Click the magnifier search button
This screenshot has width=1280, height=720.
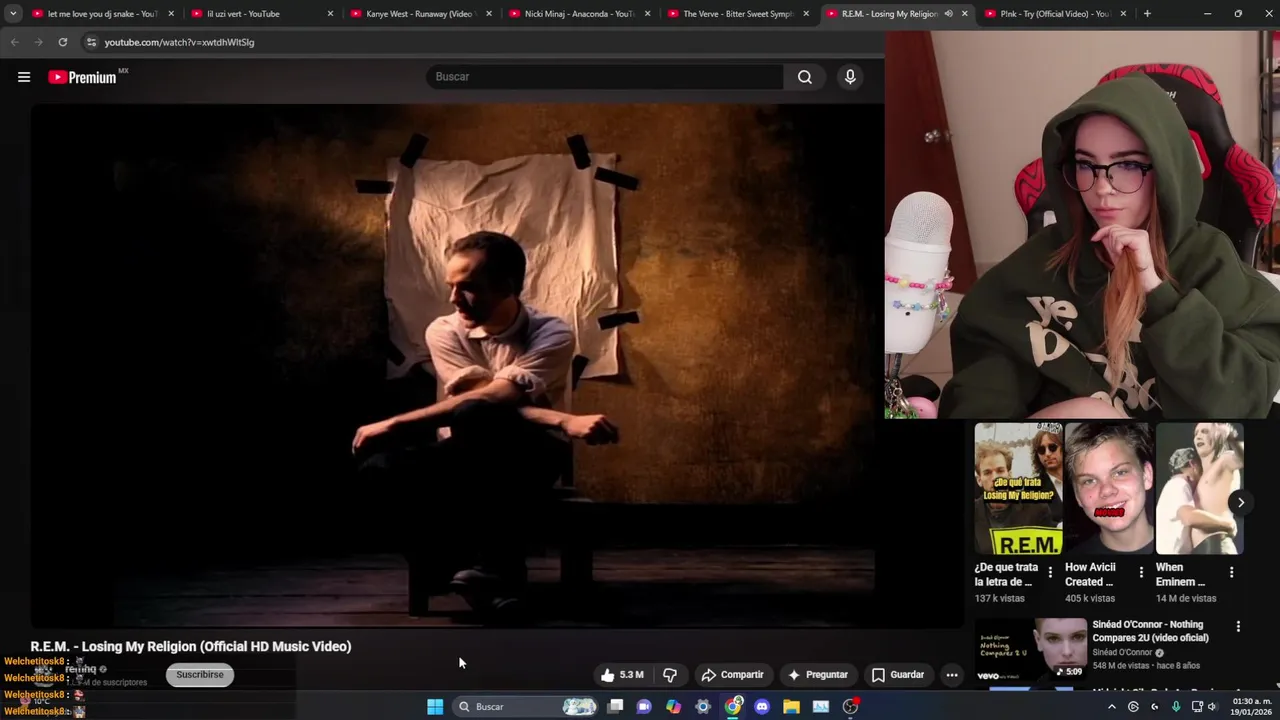(x=805, y=77)
